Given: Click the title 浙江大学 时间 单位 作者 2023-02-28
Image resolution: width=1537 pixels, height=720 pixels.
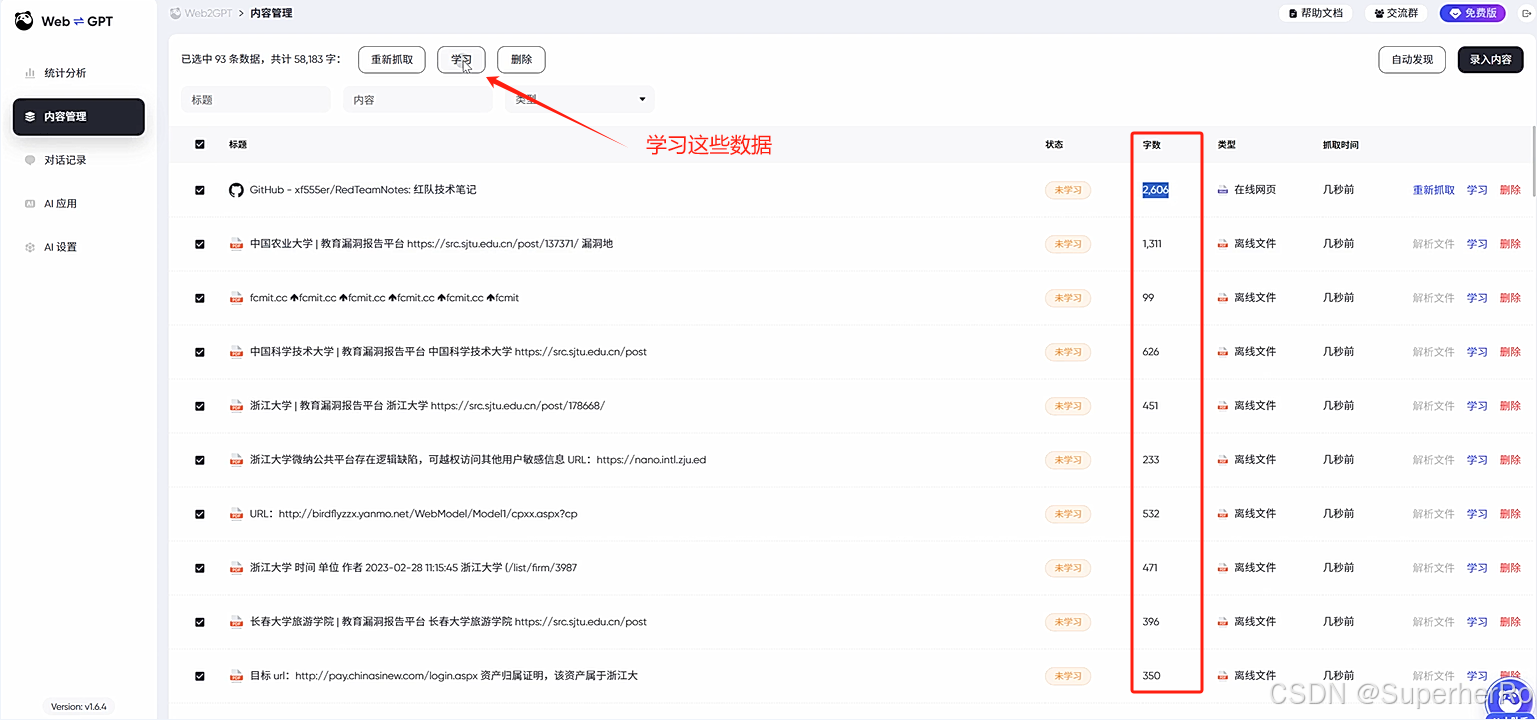Looking at the screenshot, I should click(x=413, y=568).
